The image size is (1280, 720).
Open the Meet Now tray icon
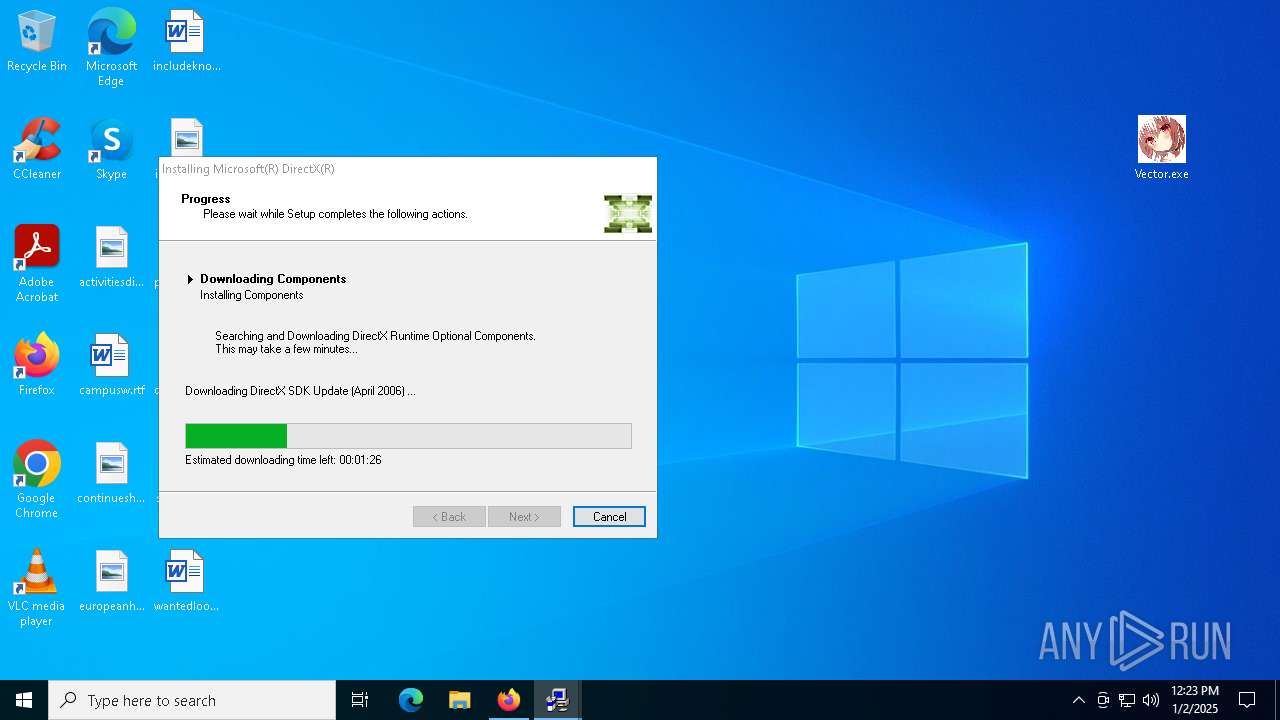coord(1103,700)
